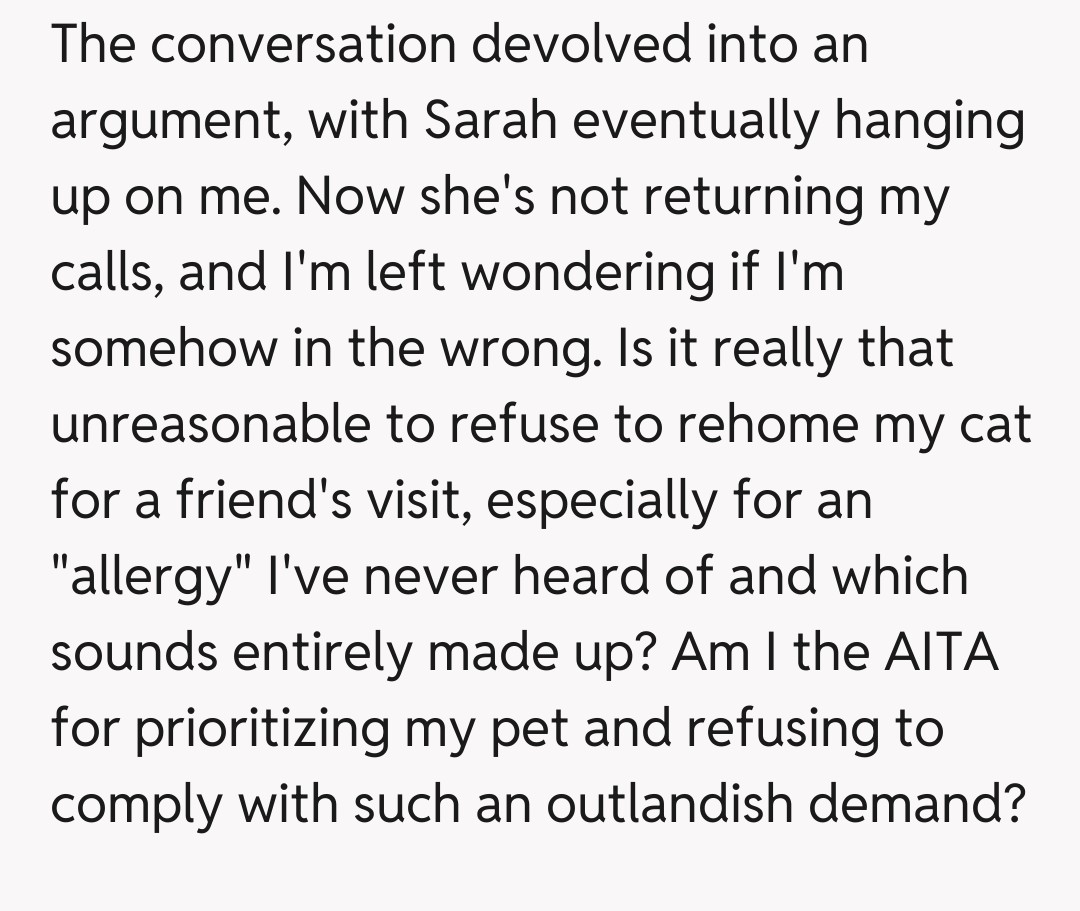The image size is (1080, 911).
Task: Click the word "AITA"
Action: (x=943, y=653)
